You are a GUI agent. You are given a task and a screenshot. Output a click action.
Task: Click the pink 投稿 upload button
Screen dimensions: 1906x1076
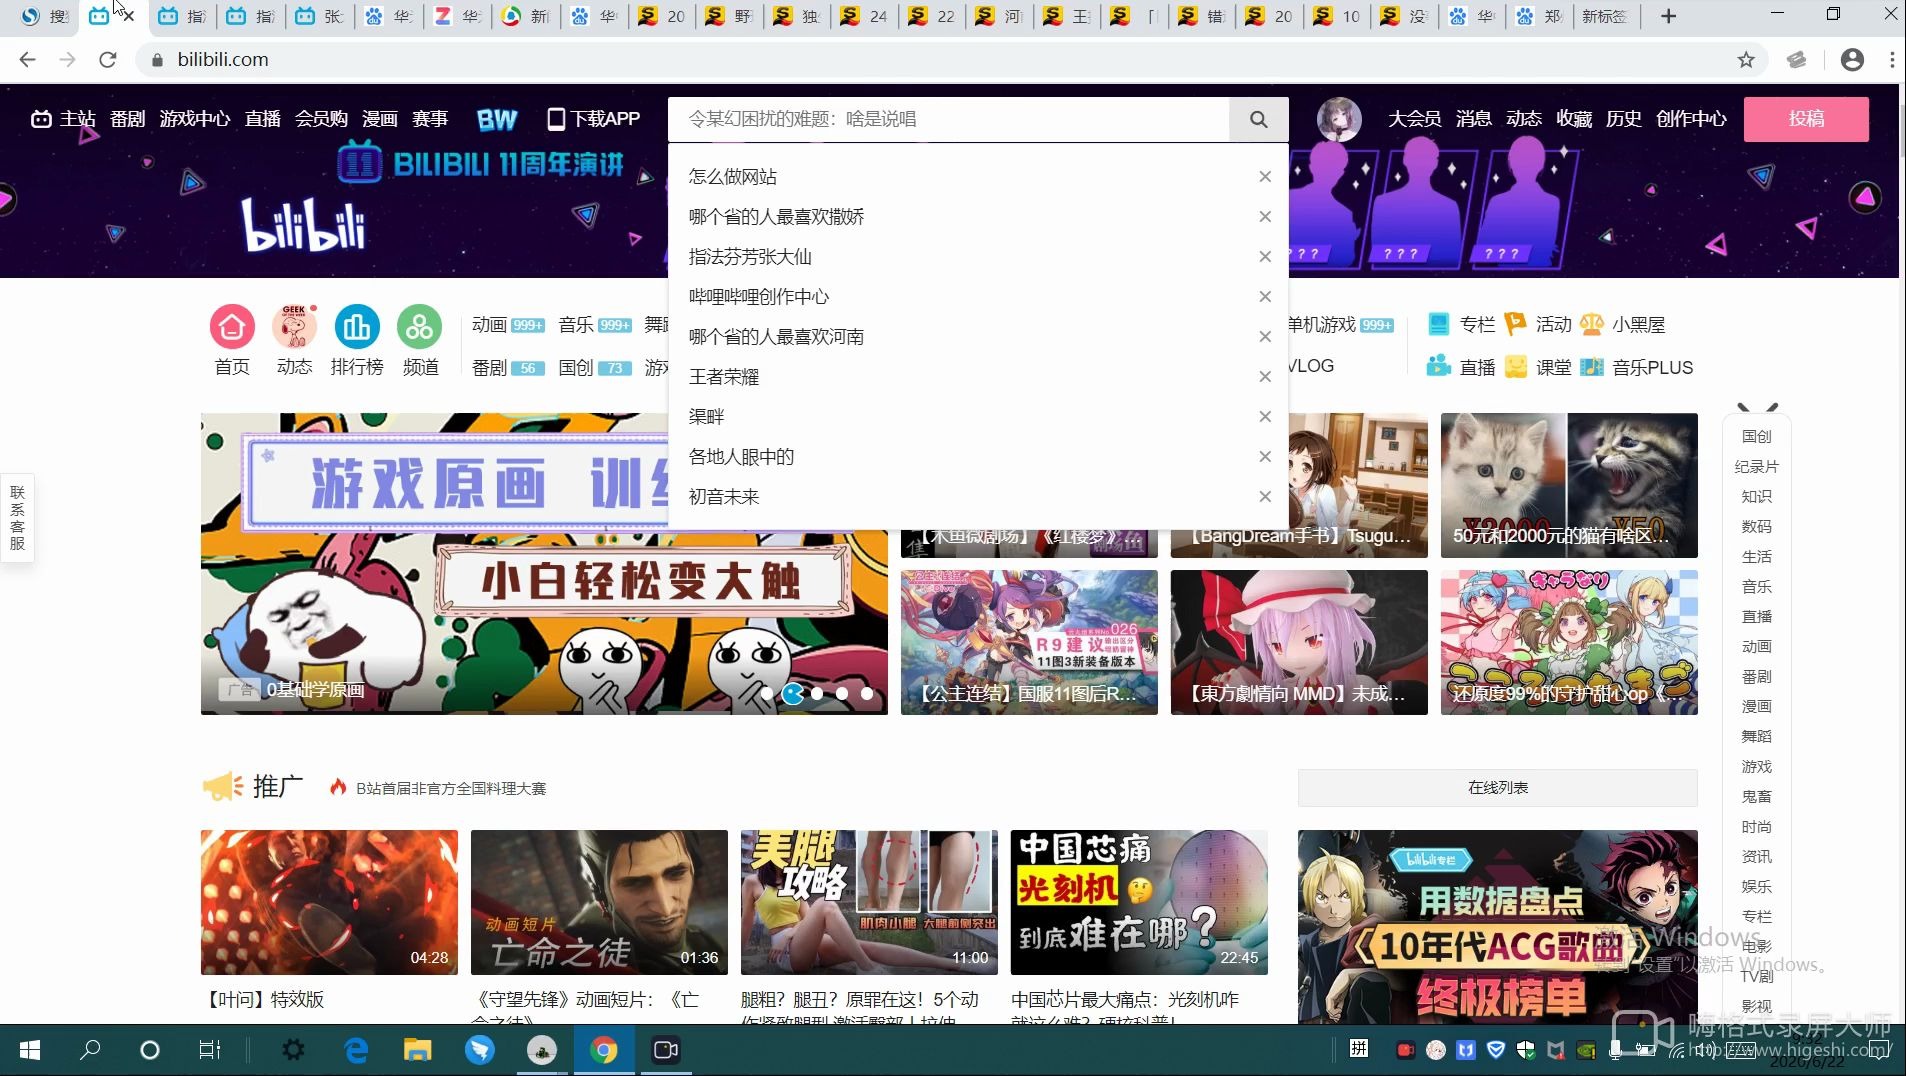1806,119
